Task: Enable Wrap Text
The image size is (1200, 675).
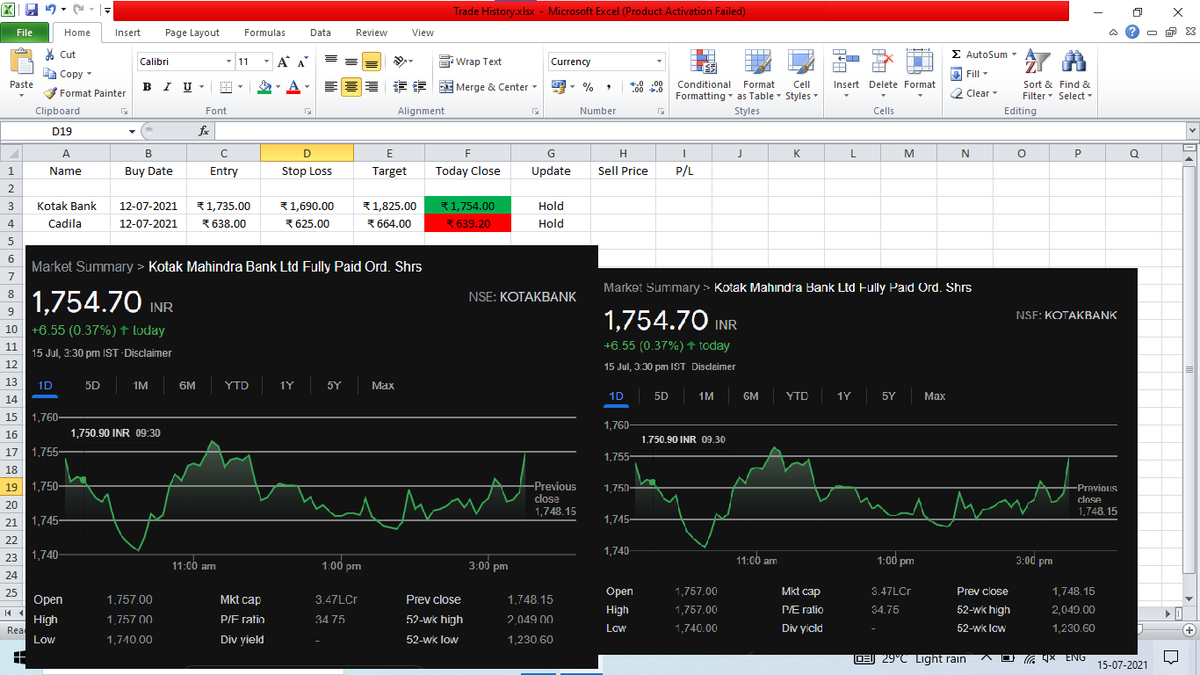Action: coord(471,62)
